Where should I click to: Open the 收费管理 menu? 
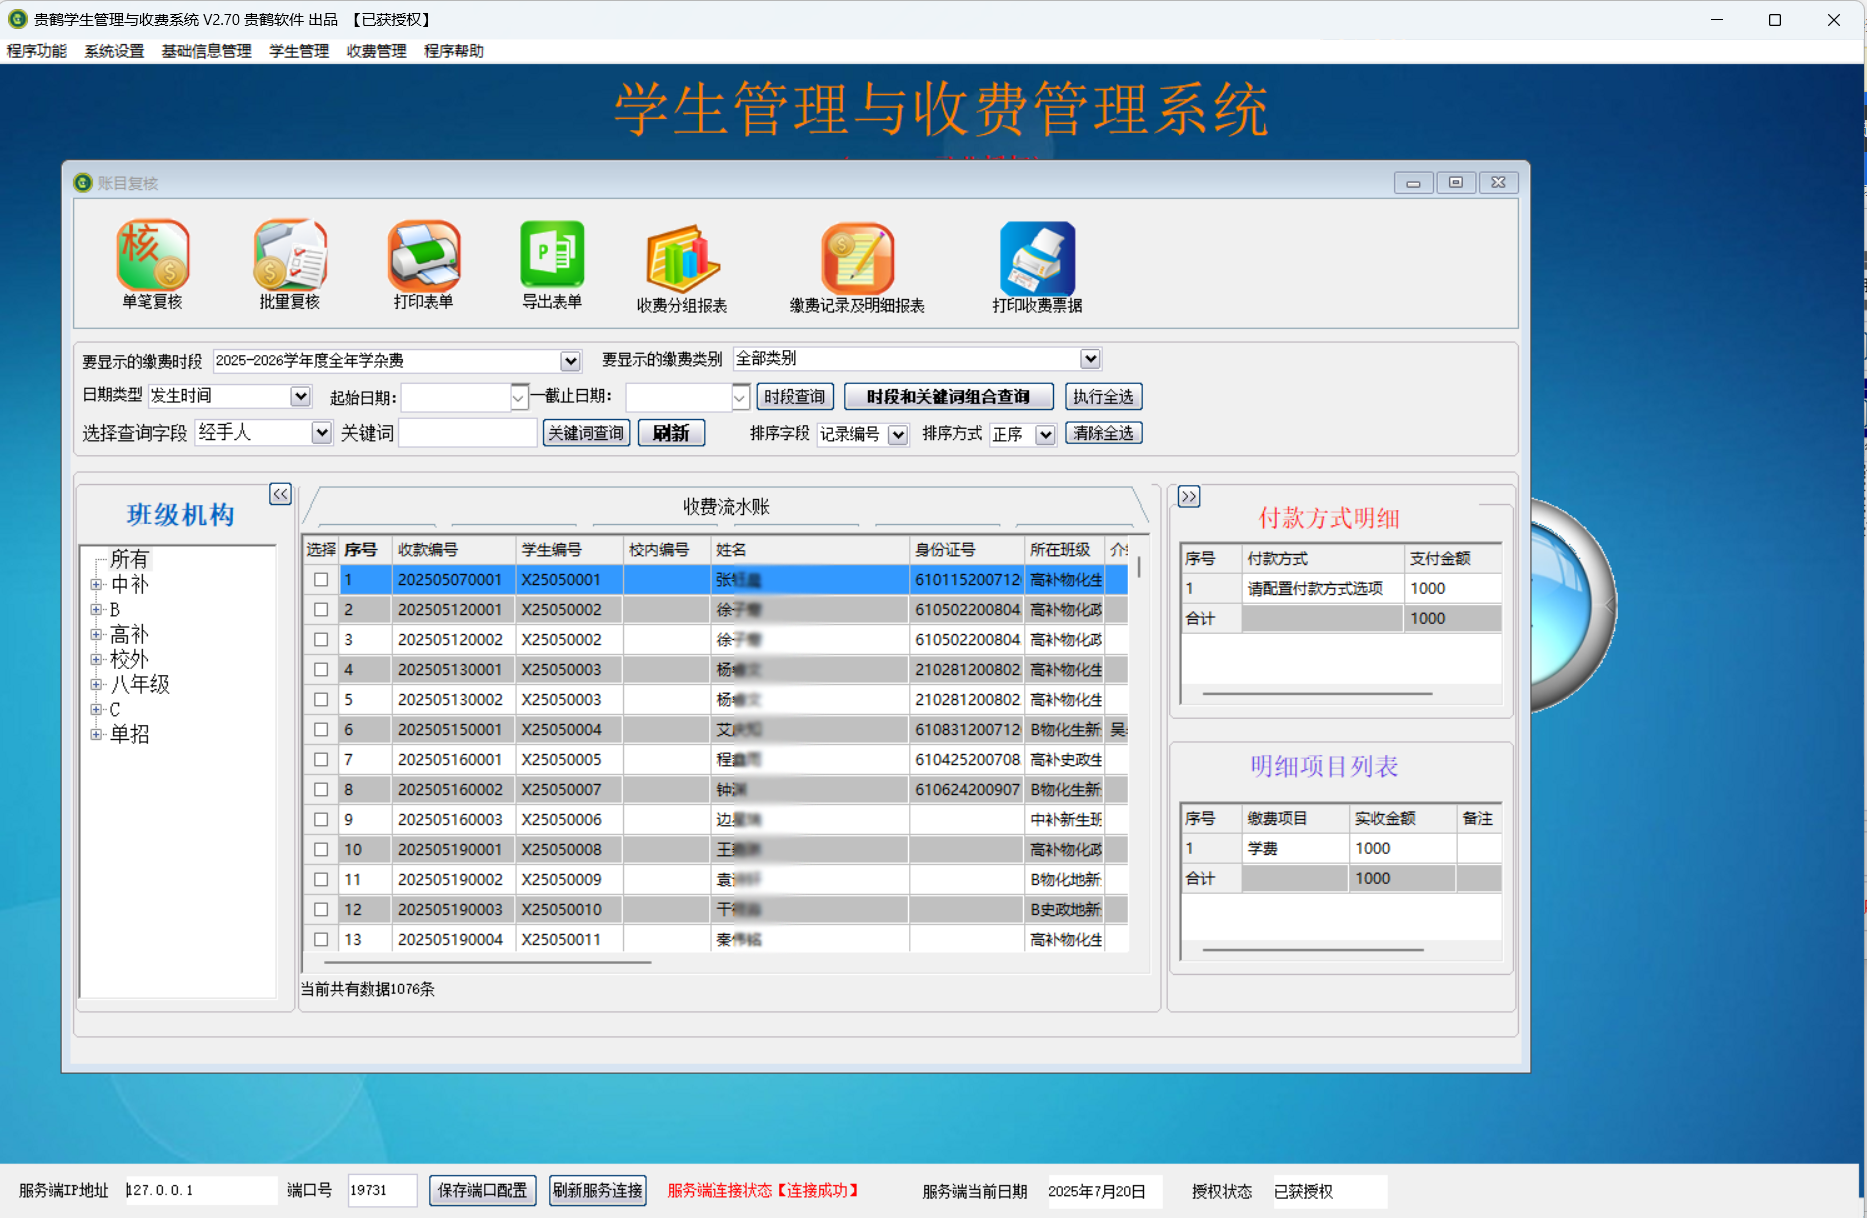tap(375, 51)
